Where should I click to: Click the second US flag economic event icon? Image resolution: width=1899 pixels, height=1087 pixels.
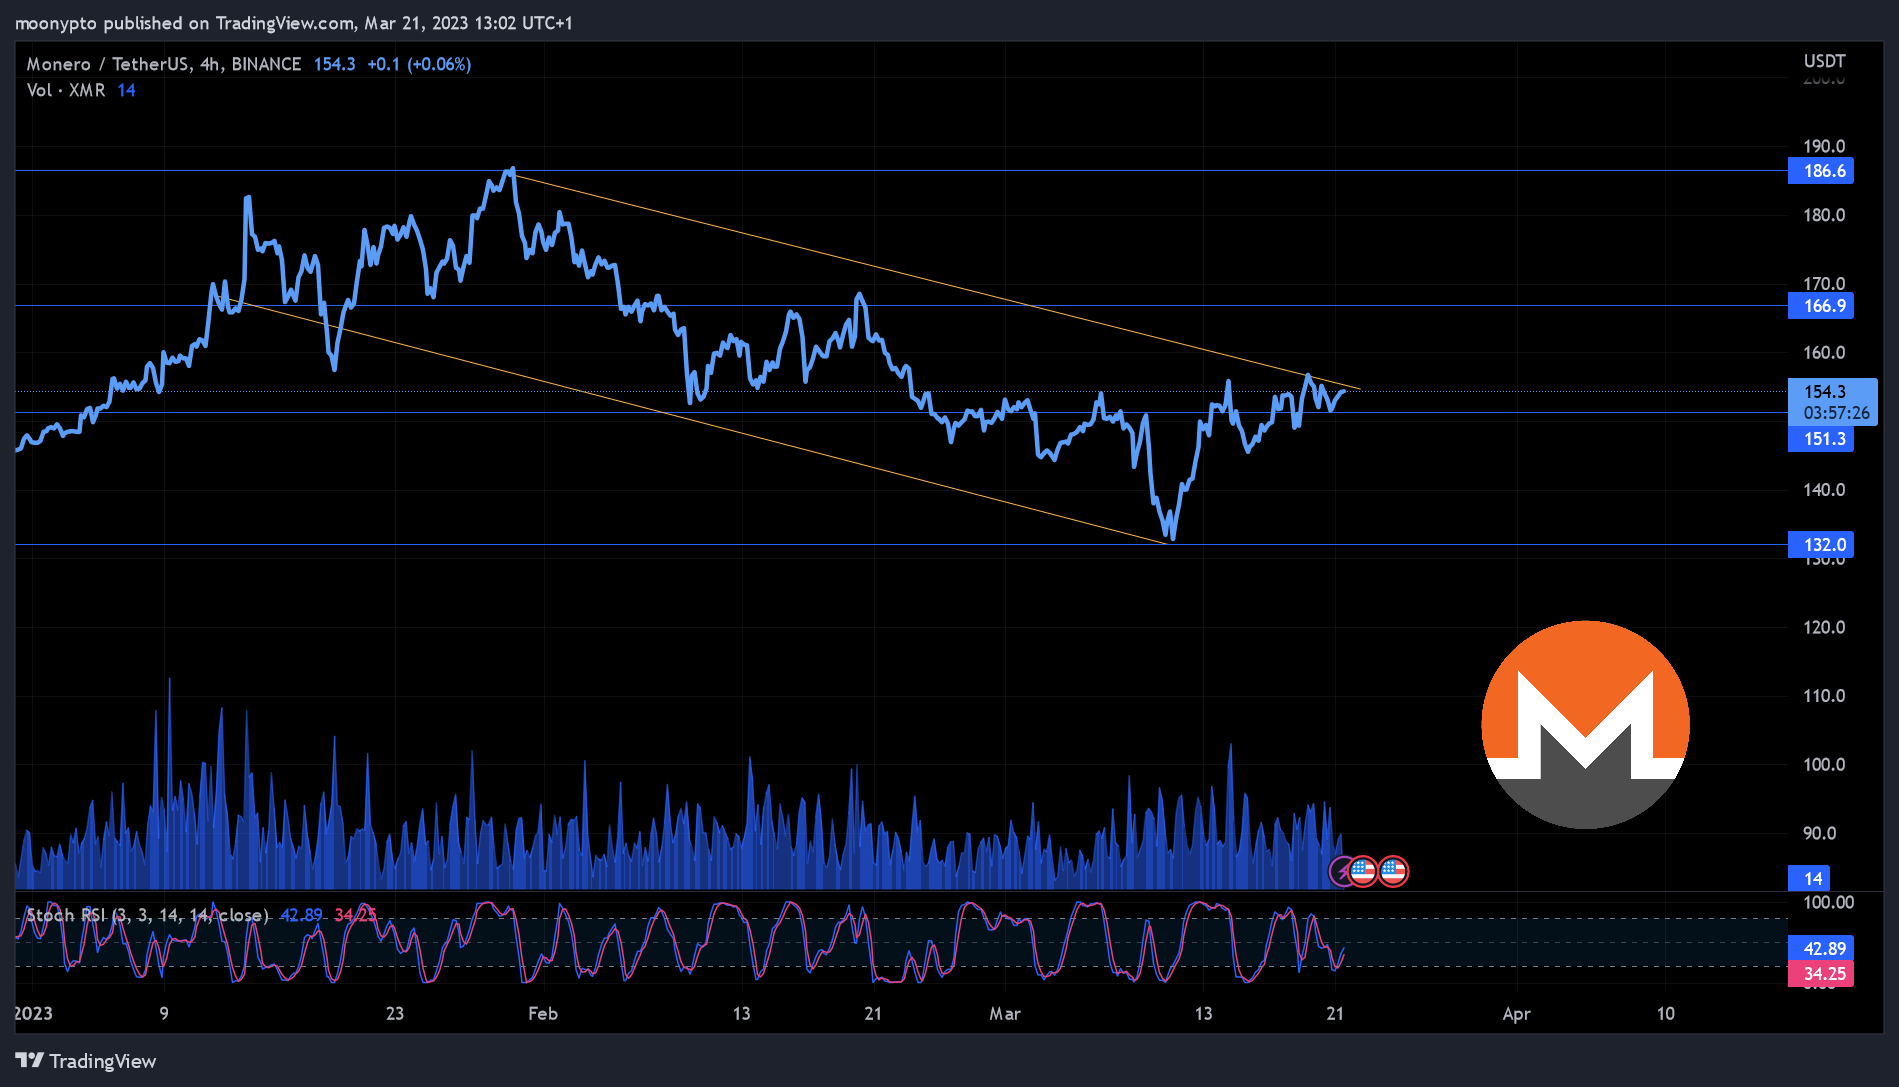click(1393, 872)
